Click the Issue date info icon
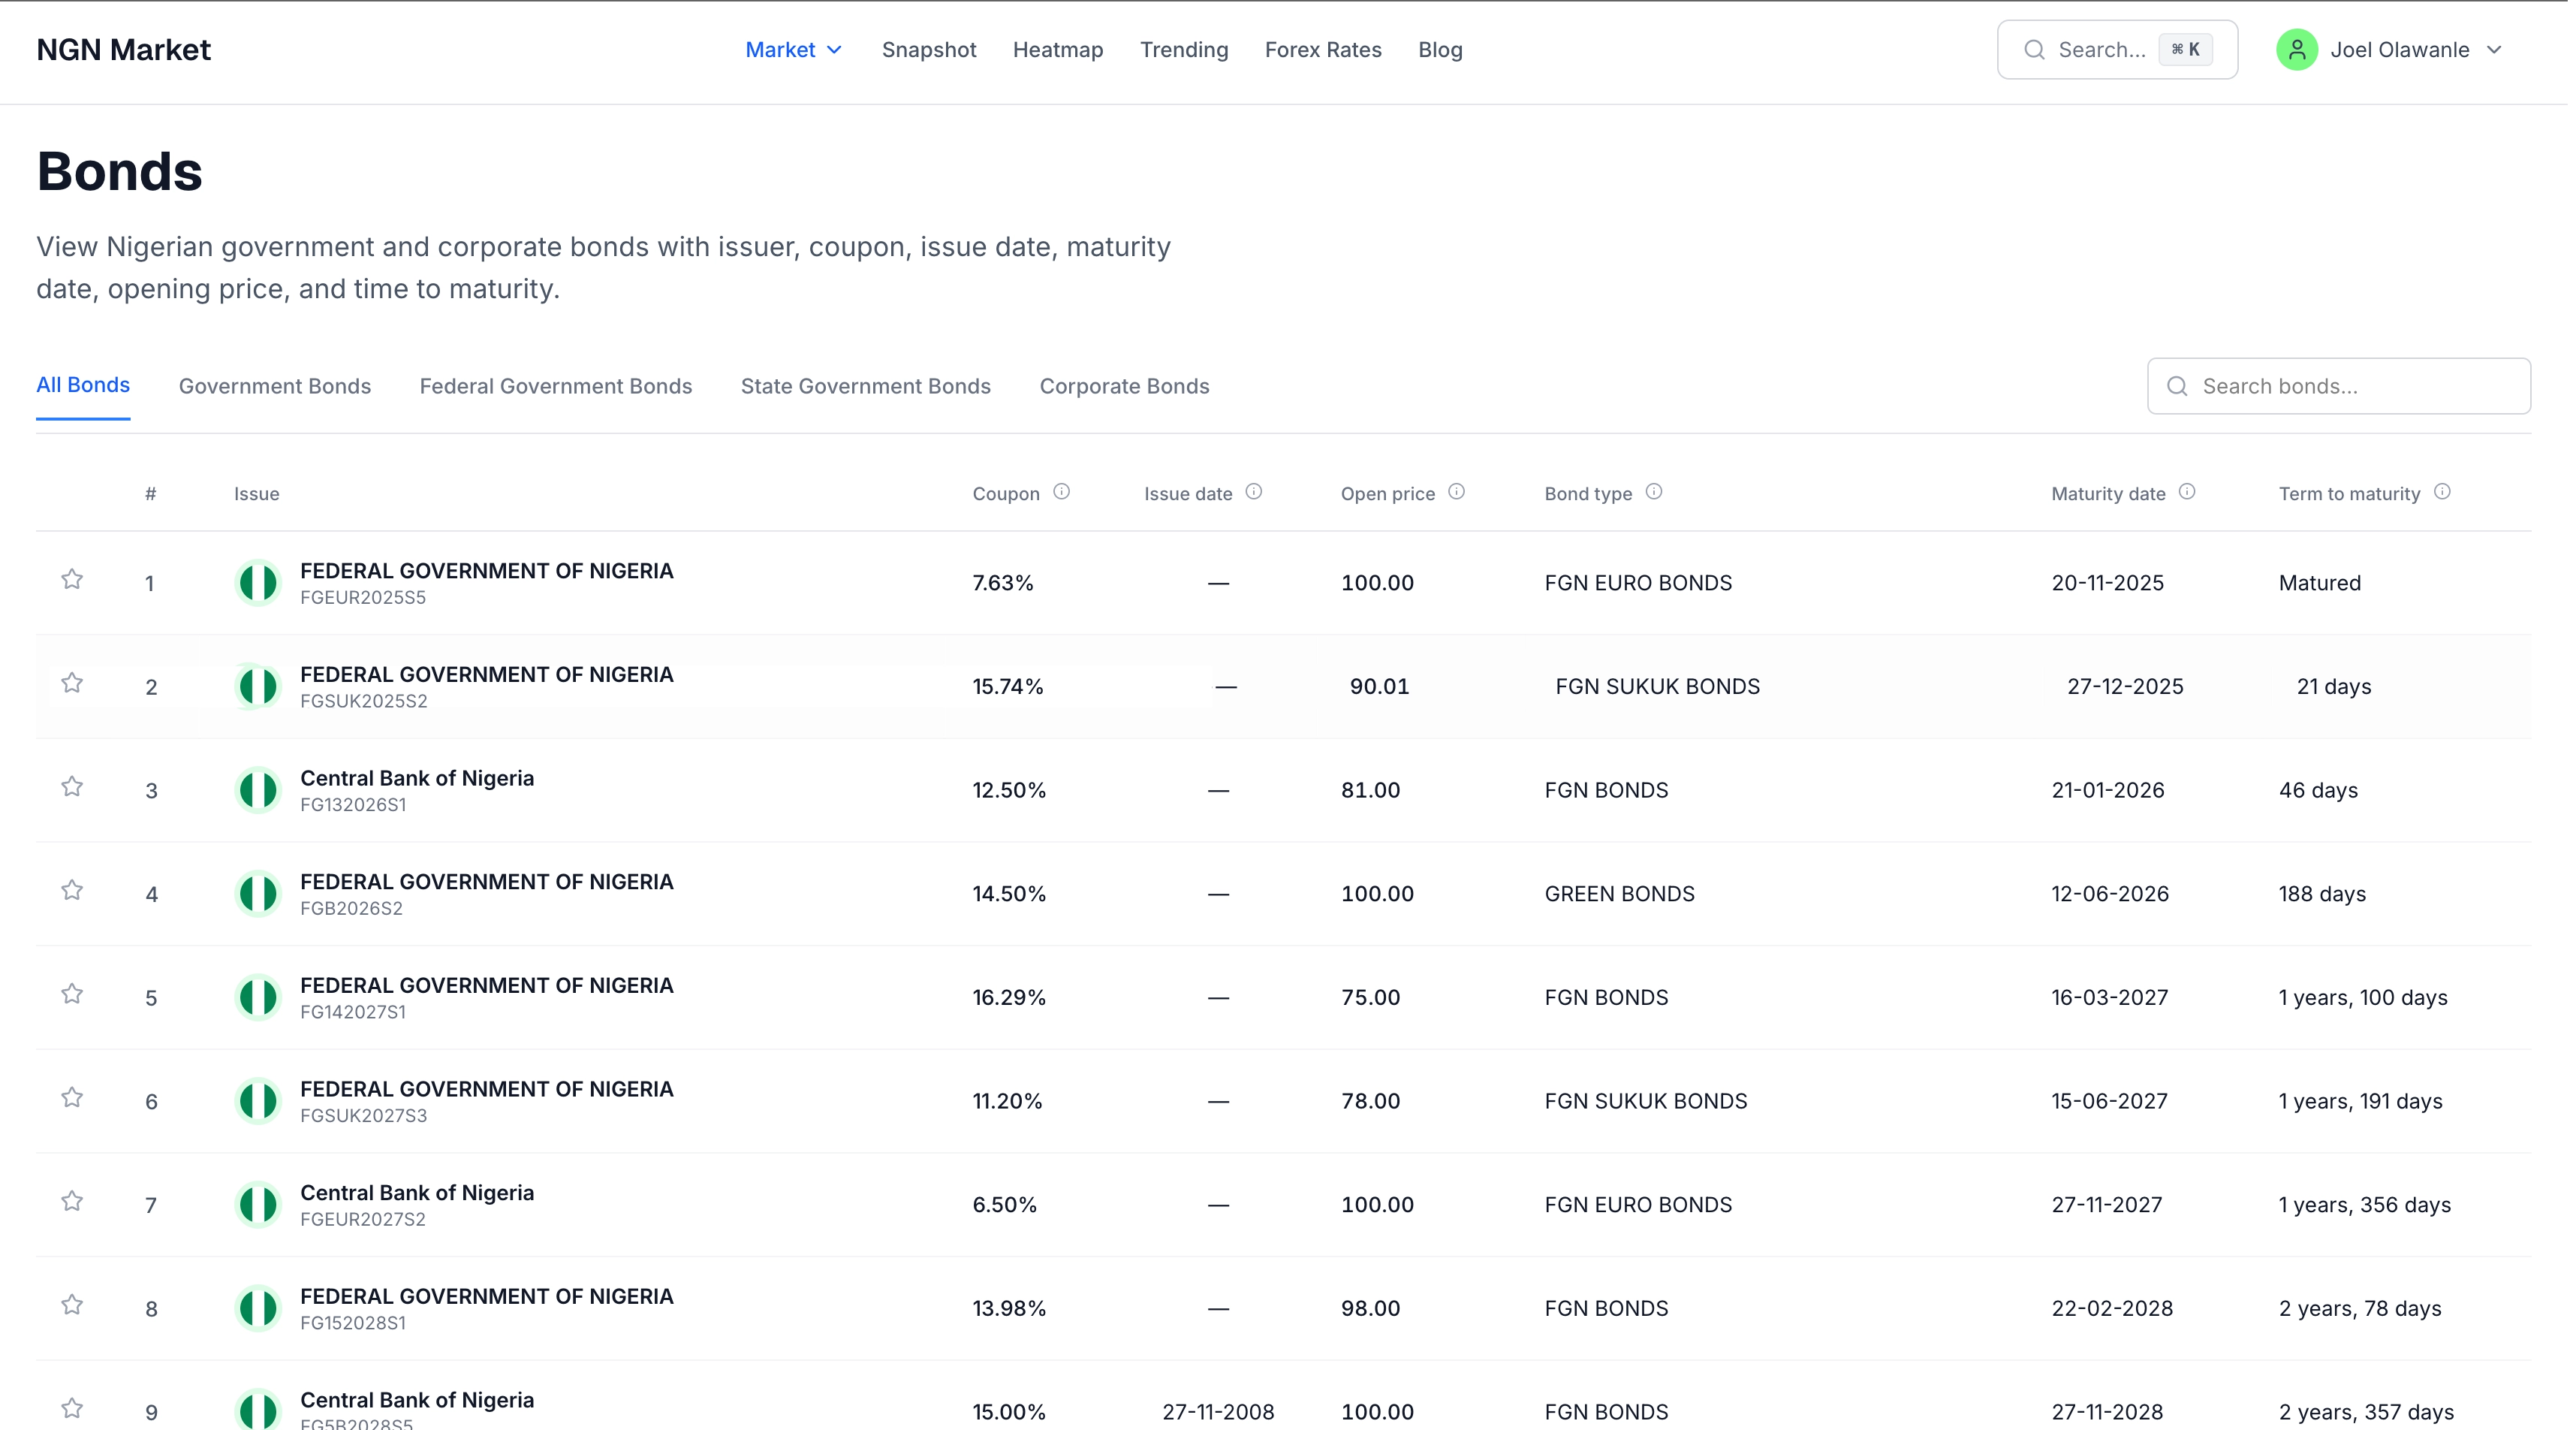Image resolution: width=2576 pixels, height=1430 pixels. point(1254,492)
